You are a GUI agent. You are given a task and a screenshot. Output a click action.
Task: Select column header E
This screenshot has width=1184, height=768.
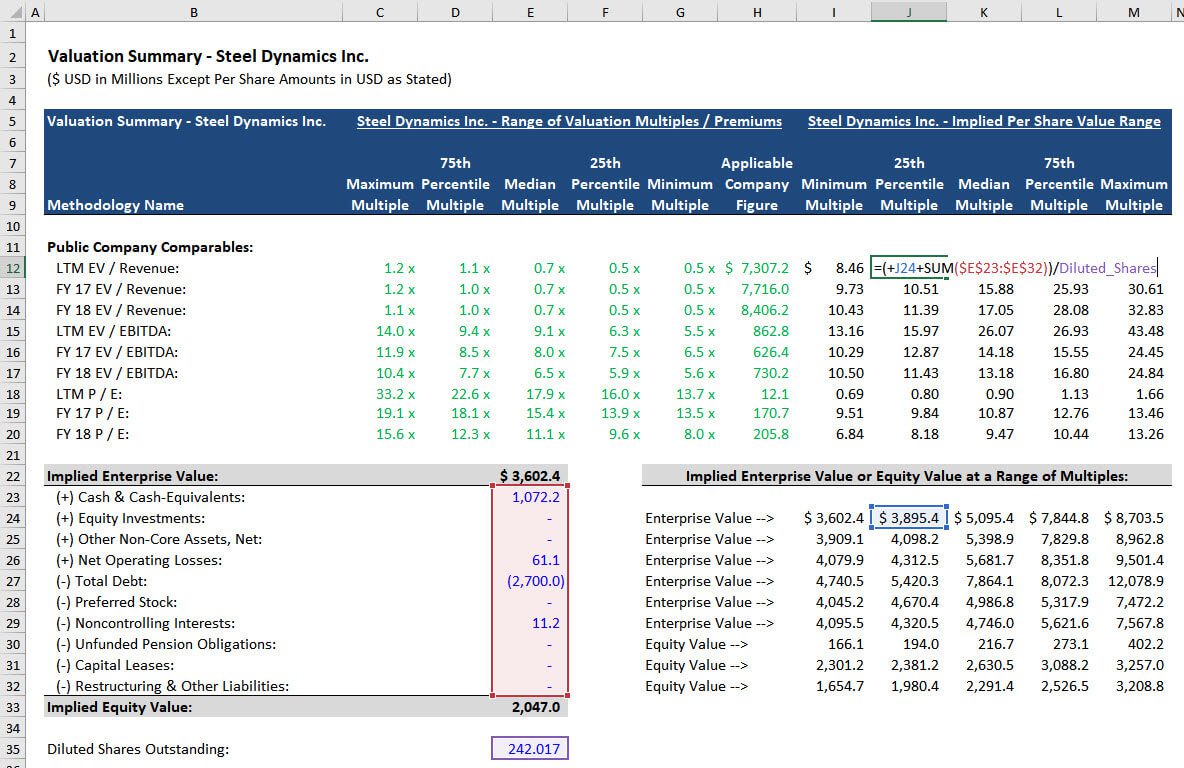click(529, 12)
